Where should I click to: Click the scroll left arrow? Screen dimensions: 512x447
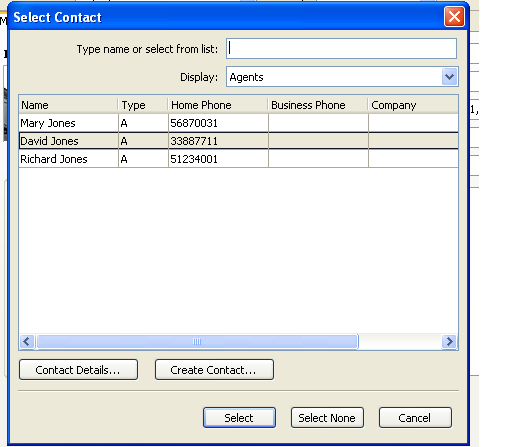coord(27,342)
